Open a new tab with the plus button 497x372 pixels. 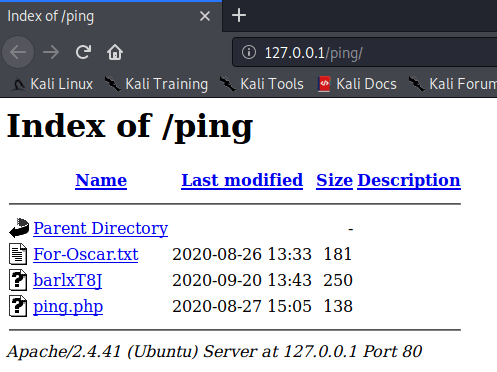click(239, 15)
